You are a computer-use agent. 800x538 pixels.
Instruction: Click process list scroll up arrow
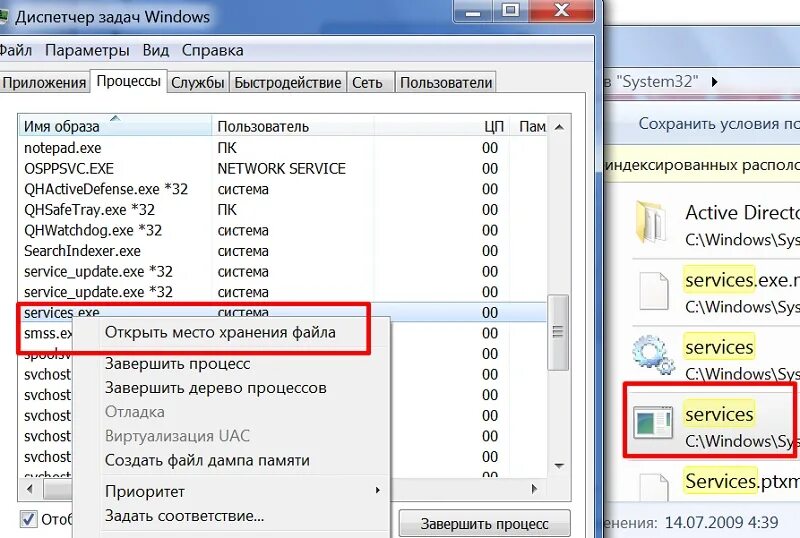(x=559, y=127)
